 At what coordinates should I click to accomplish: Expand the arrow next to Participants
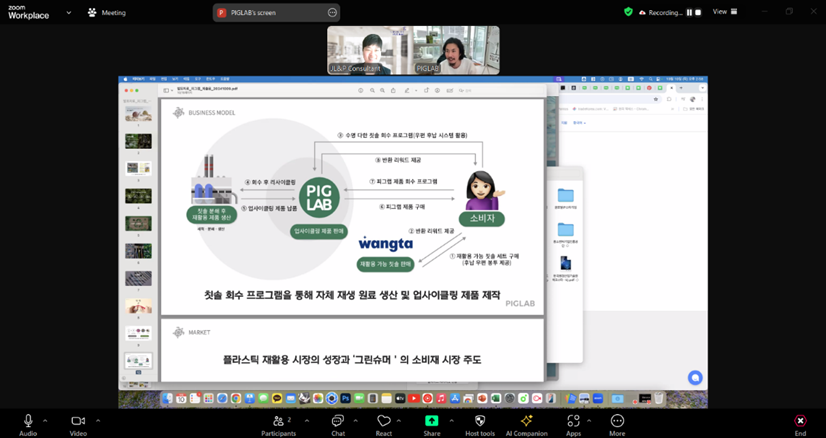[307, 421]
